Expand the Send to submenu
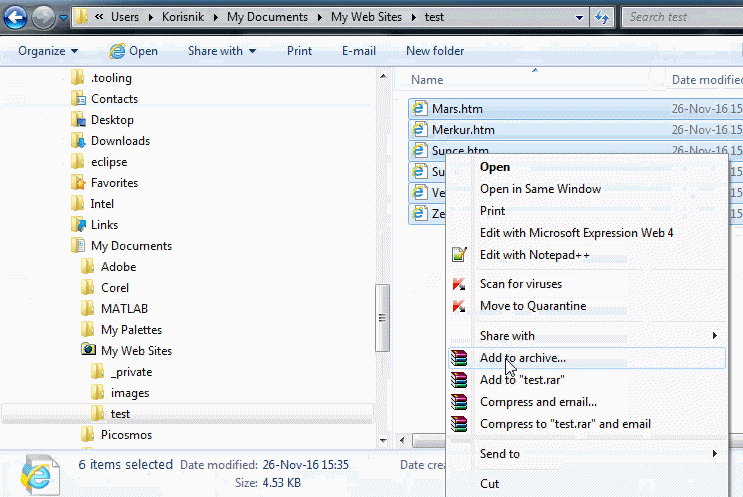The image size is (743, 497). [598, 454]
